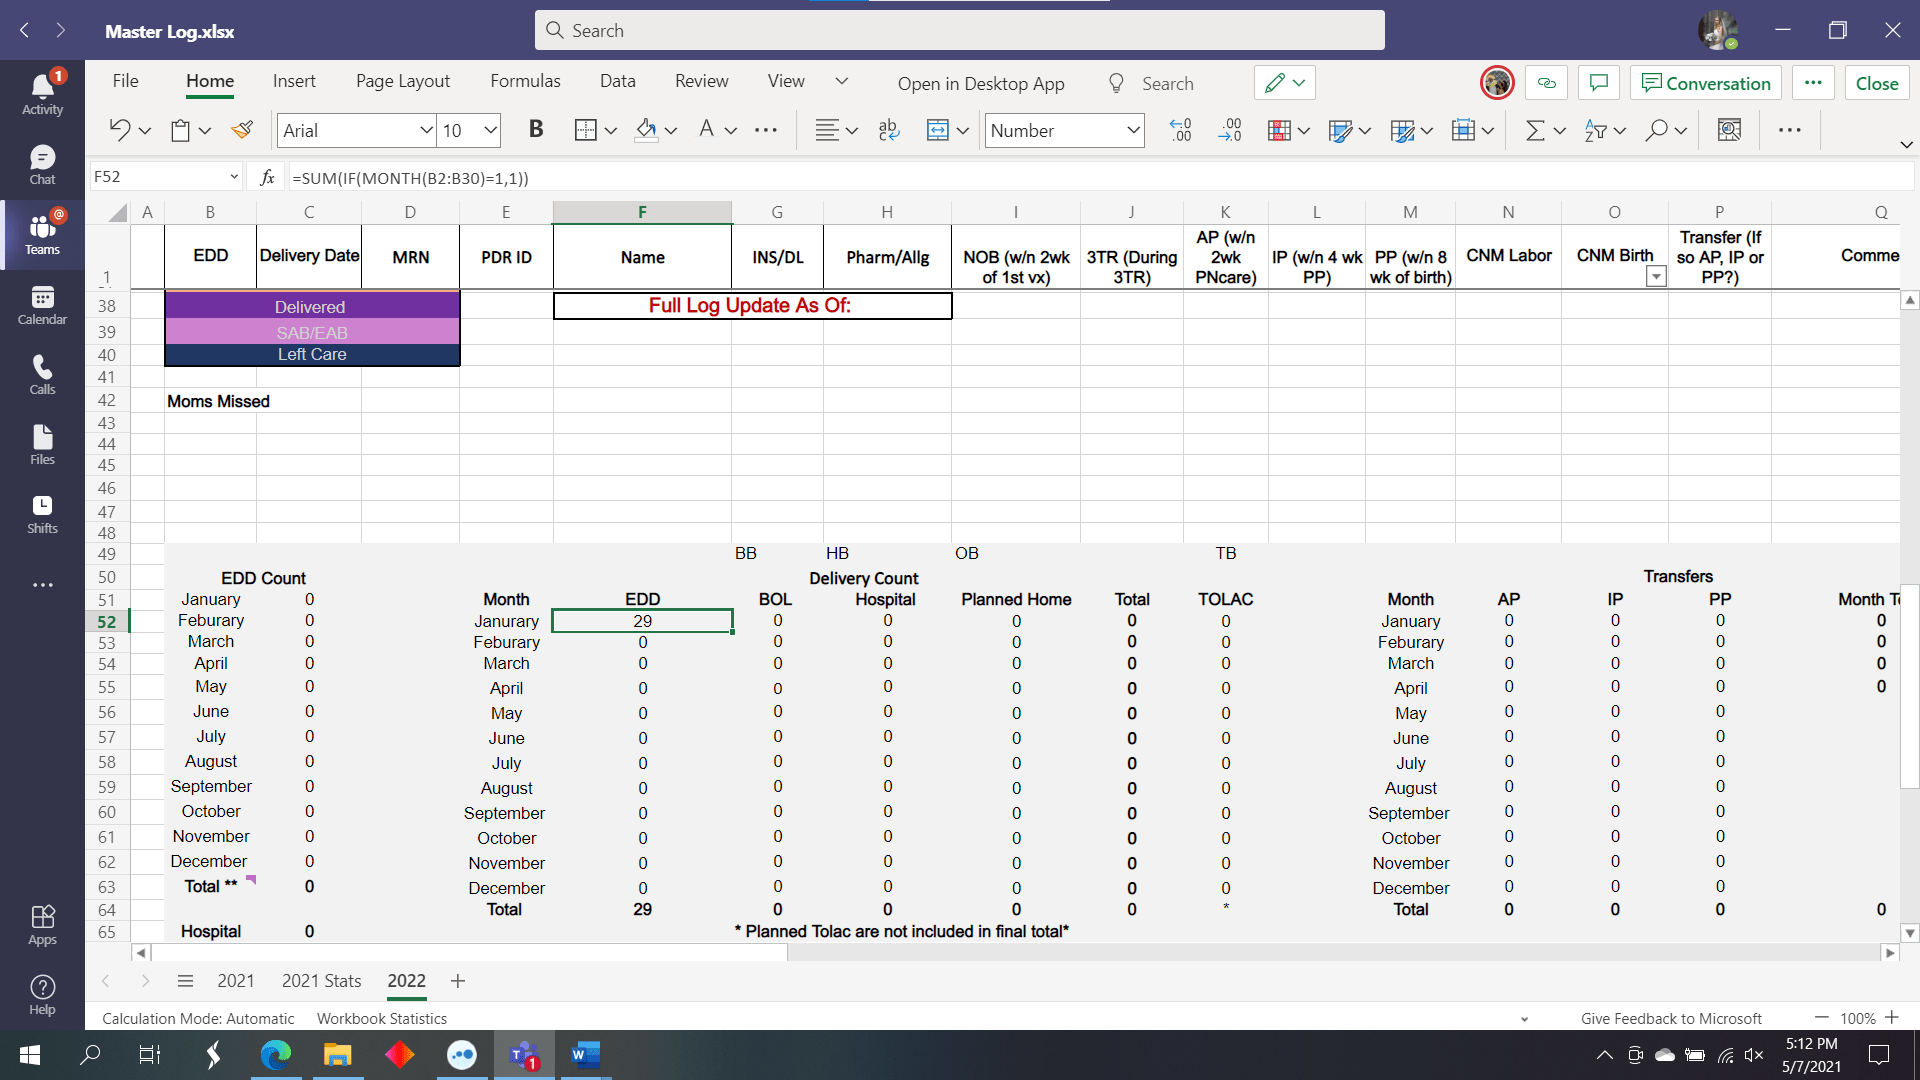Open Sort & Filter icon

point(1597,130)
